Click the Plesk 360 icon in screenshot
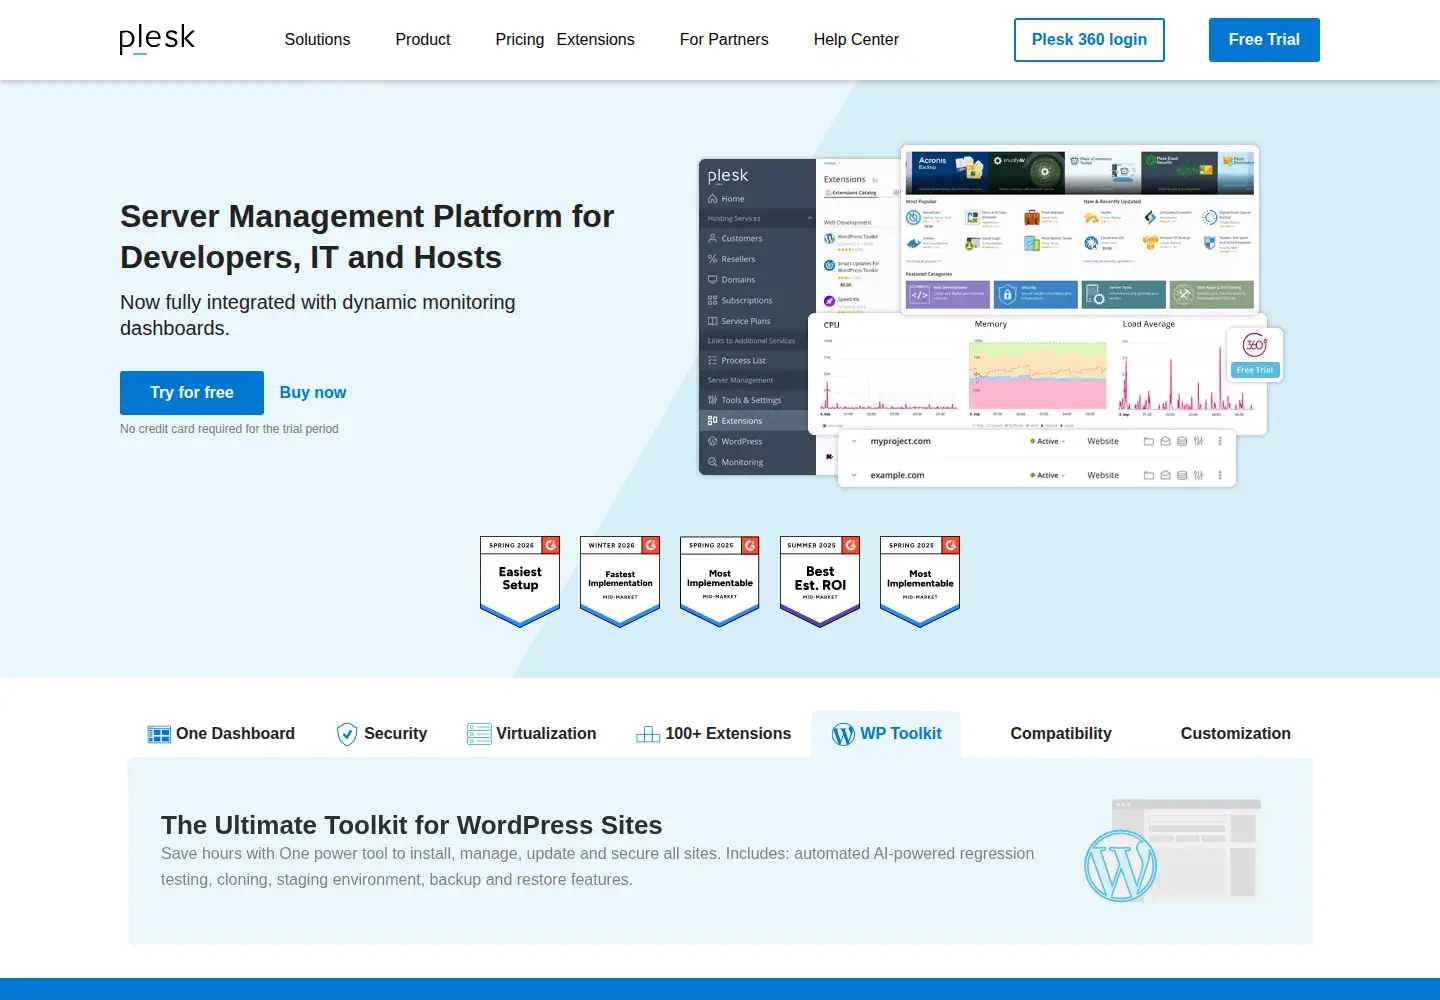This screenshot has width=1440, height=1000. point(1255,345)
